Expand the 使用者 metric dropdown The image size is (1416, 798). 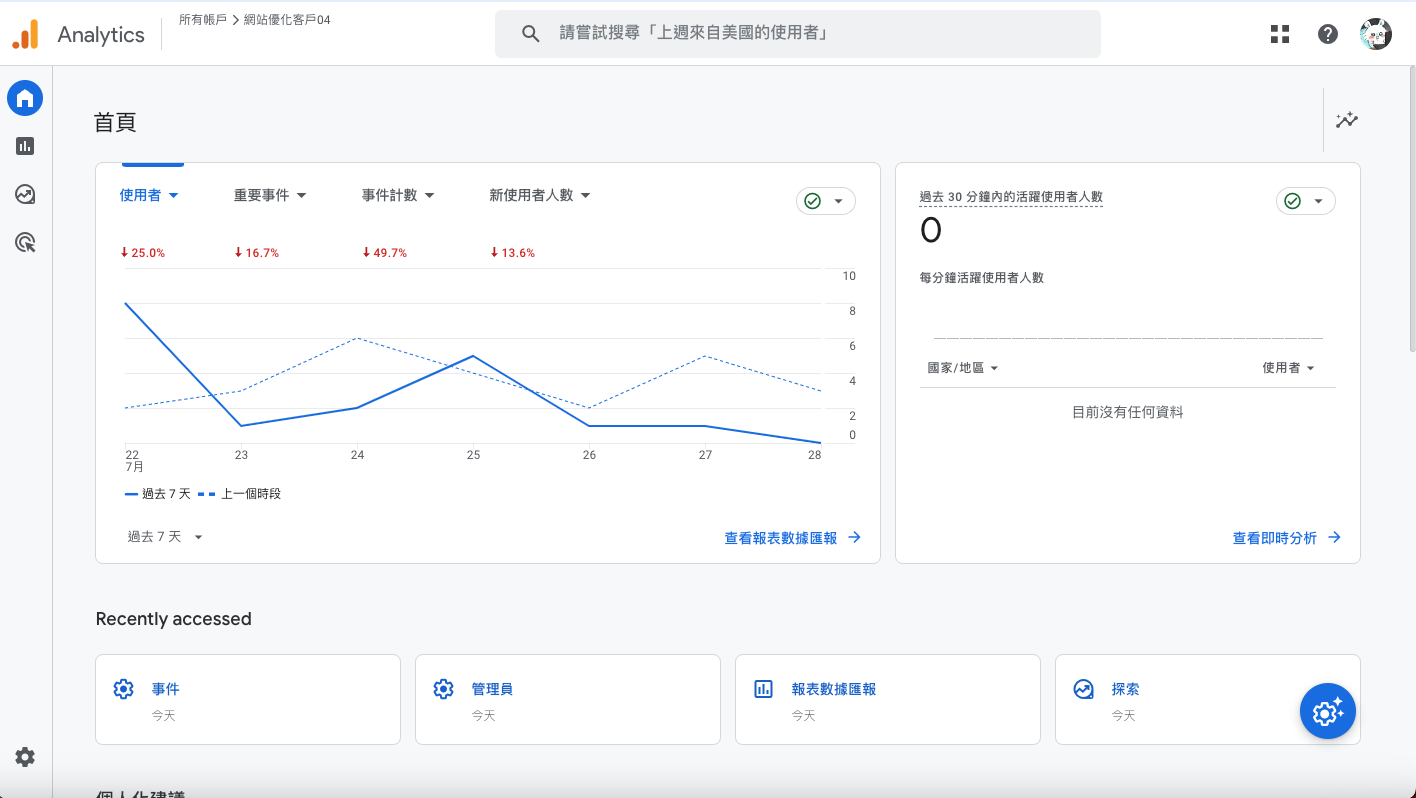[149, 195]
